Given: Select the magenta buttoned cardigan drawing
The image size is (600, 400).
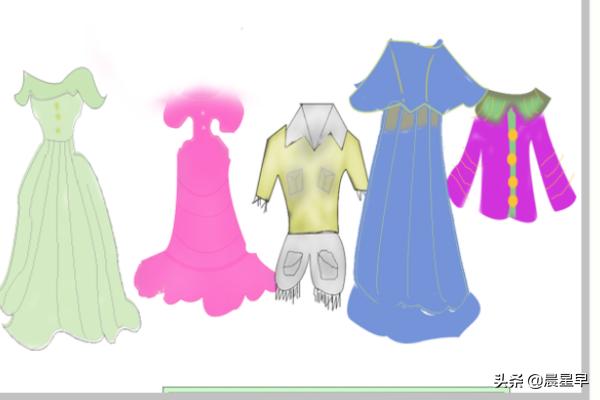Looking at the screenshot, I should tap(512, 157).
